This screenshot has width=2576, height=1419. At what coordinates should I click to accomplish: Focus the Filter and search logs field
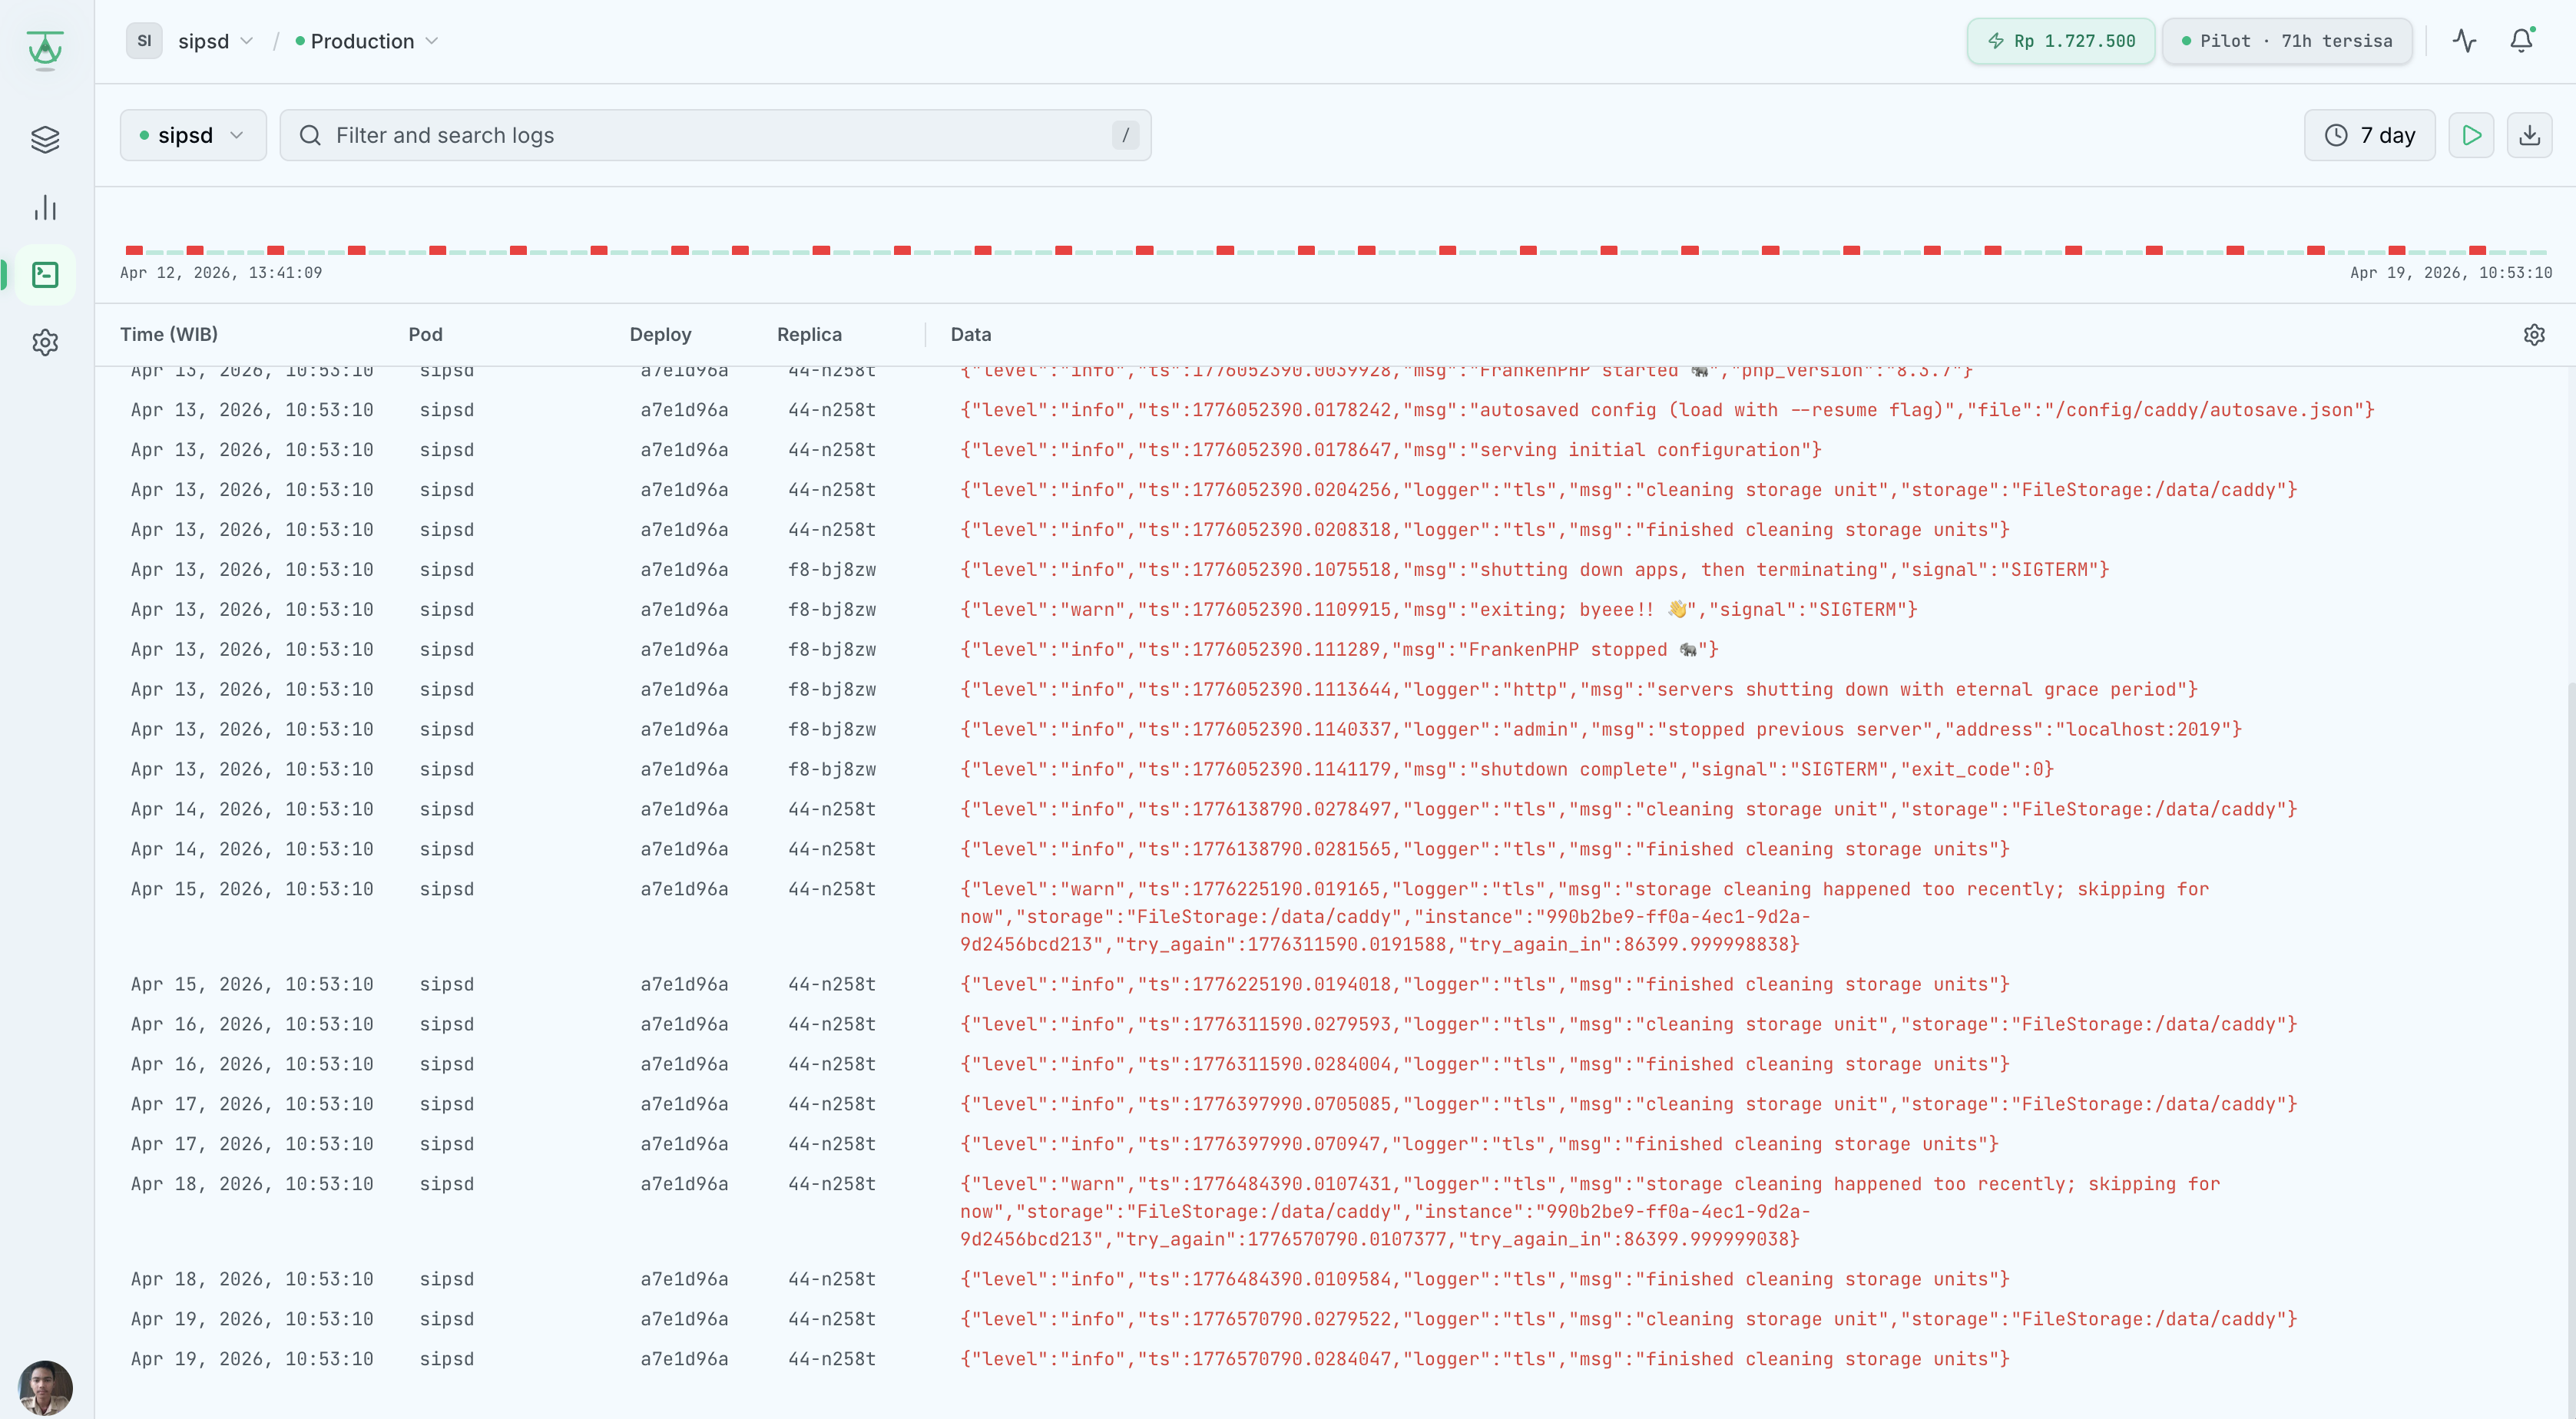715,135
